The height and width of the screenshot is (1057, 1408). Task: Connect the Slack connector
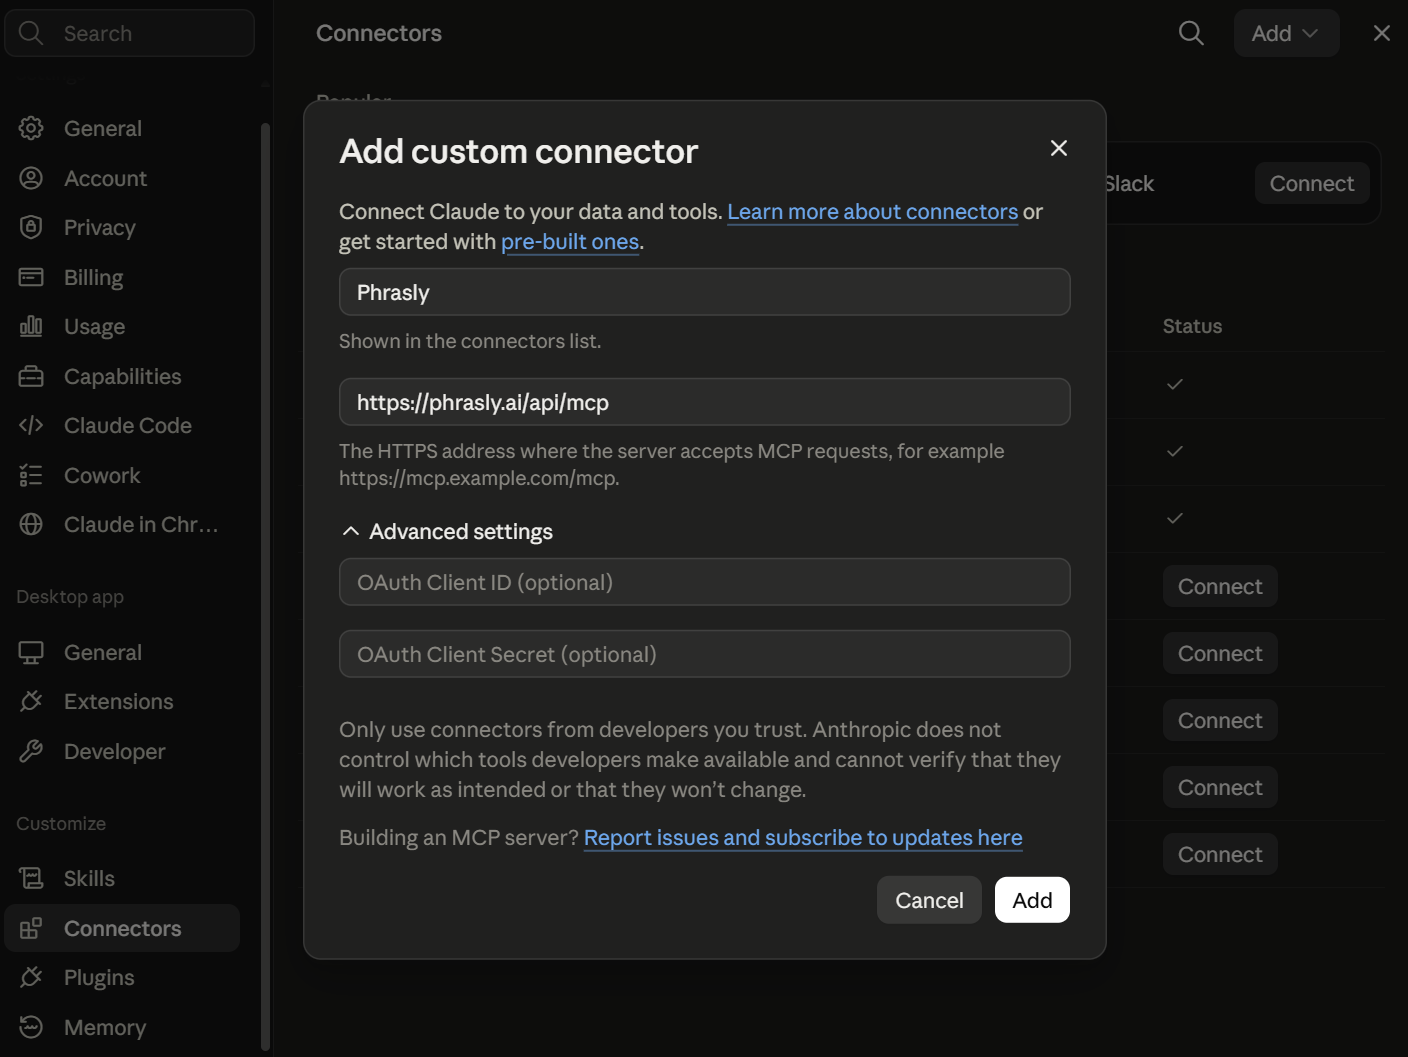pos(1312,183)
